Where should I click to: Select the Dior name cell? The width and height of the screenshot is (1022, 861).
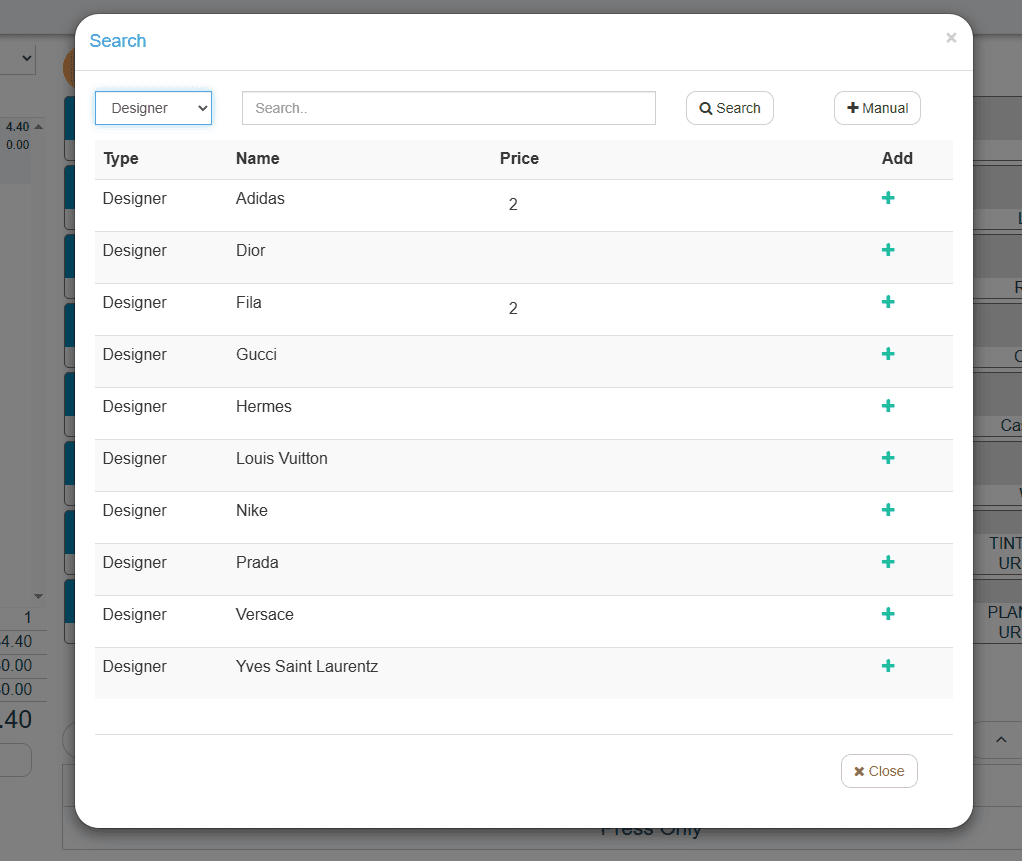pos(250,250)
